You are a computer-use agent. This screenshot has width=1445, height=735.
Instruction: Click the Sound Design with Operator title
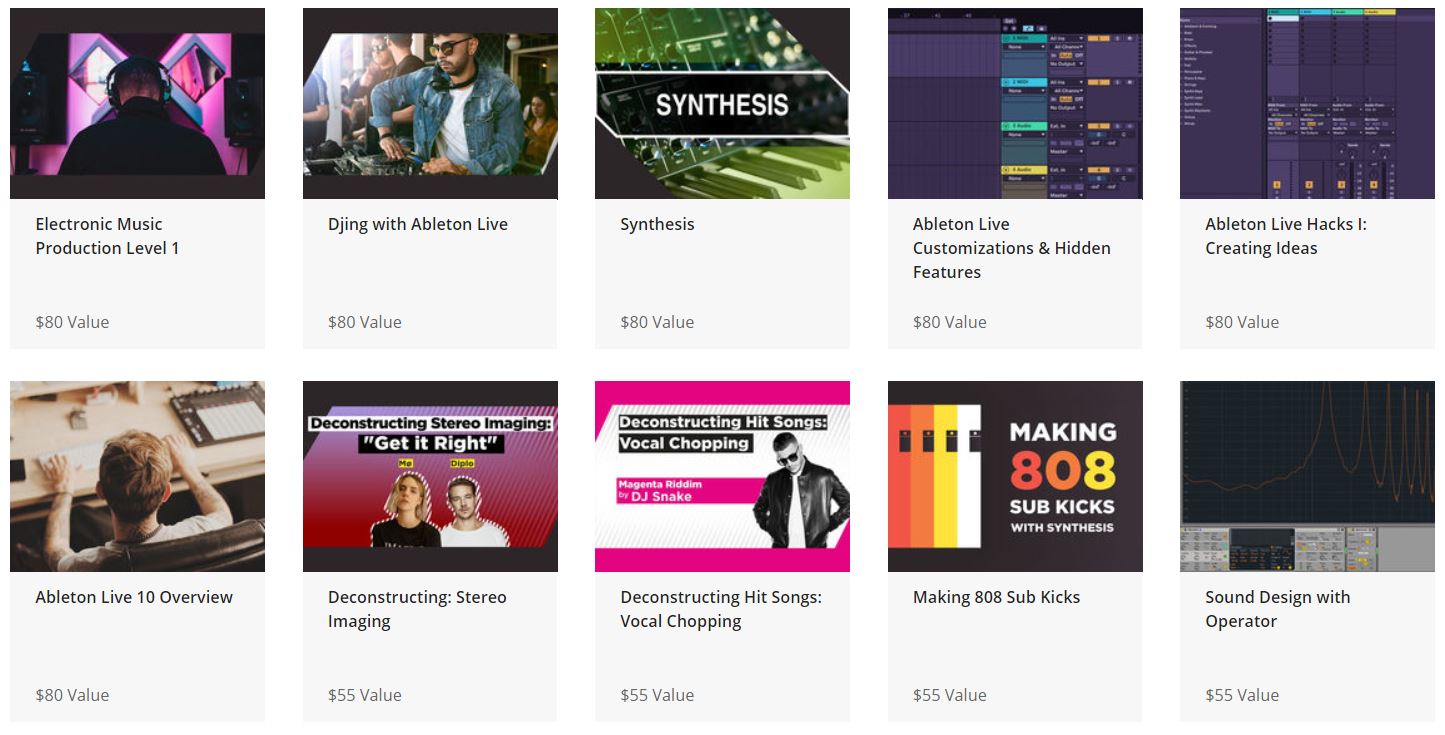coord(1278,609)
